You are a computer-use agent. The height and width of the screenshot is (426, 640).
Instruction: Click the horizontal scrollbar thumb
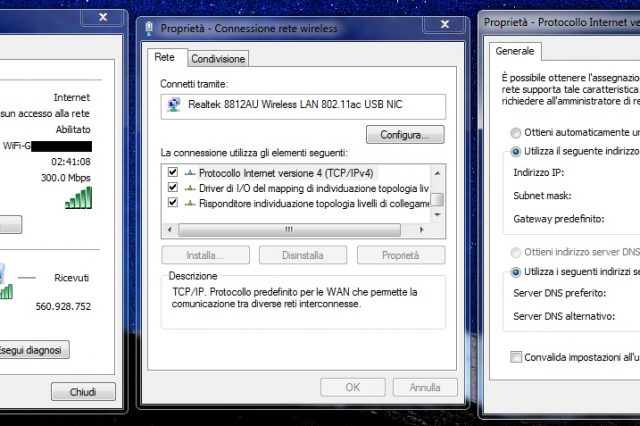(289, 230)
